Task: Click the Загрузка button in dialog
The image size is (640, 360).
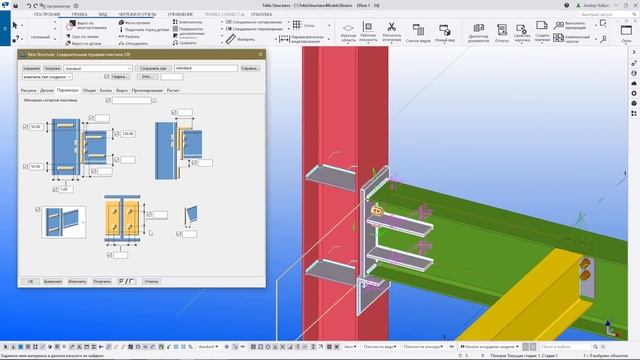Action: [52, 69]
